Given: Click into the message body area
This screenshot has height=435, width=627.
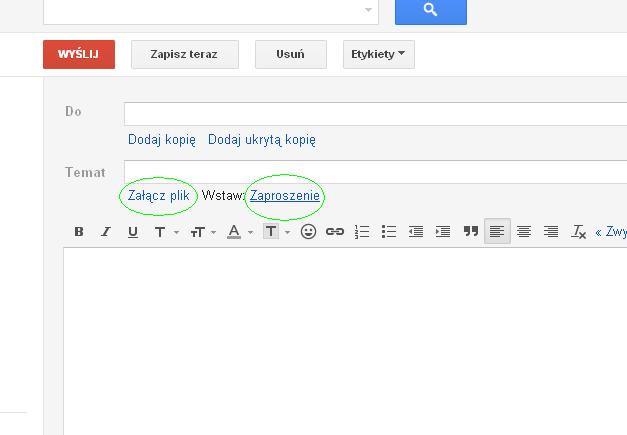Looking at the screenshot, I should coord(345,341).
